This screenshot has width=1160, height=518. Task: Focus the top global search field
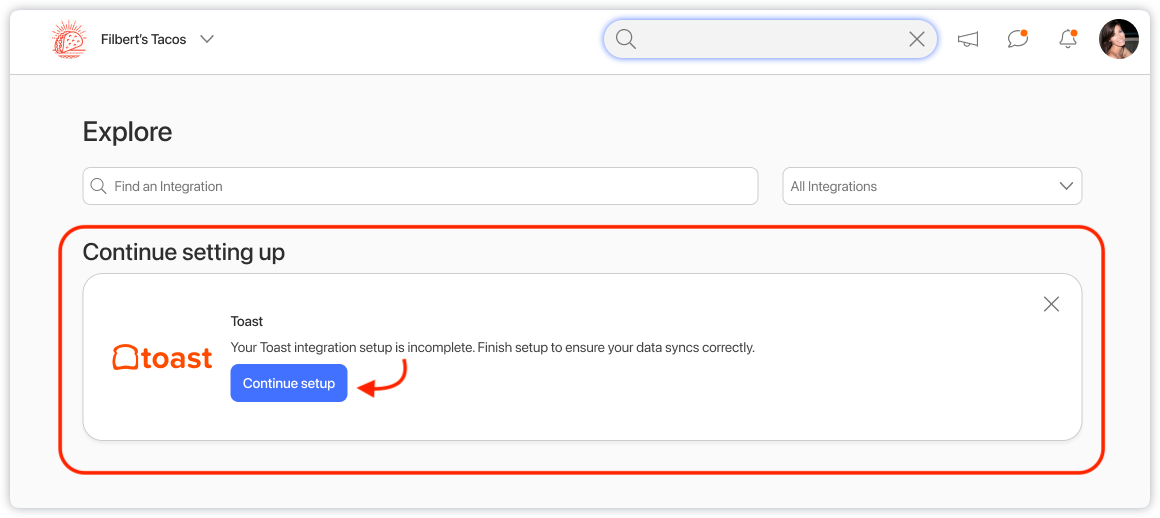pyautogui.click(x=770, y=39)
